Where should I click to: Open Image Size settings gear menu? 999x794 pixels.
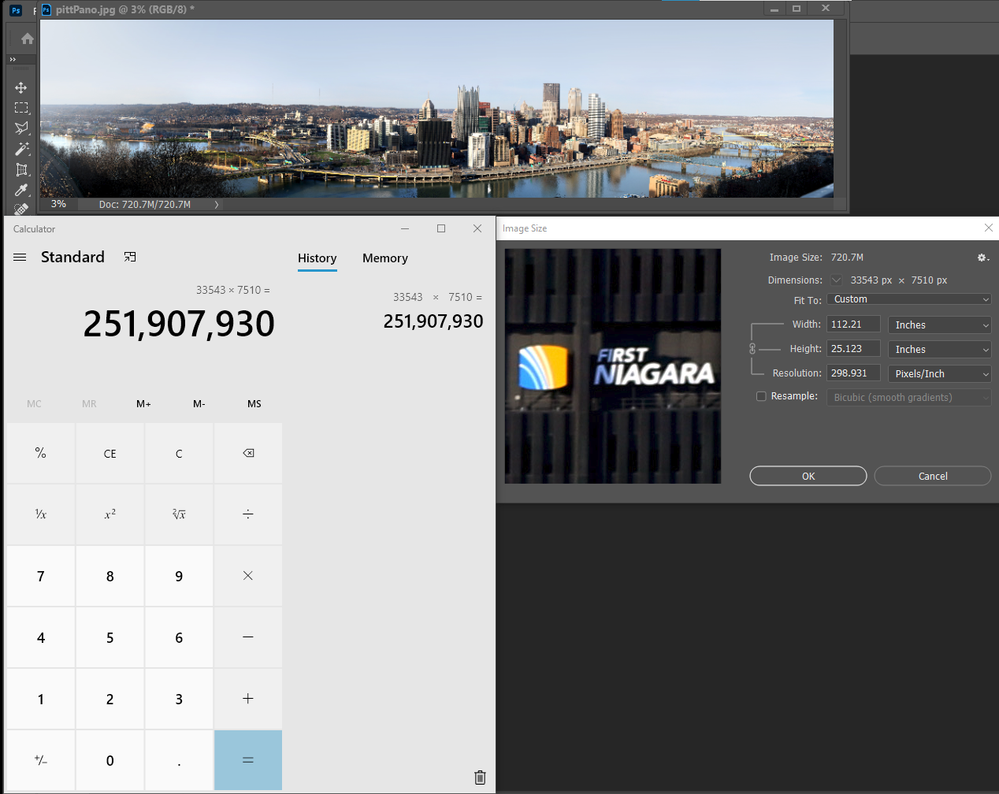pyautogui.click(x=982, y=257)
